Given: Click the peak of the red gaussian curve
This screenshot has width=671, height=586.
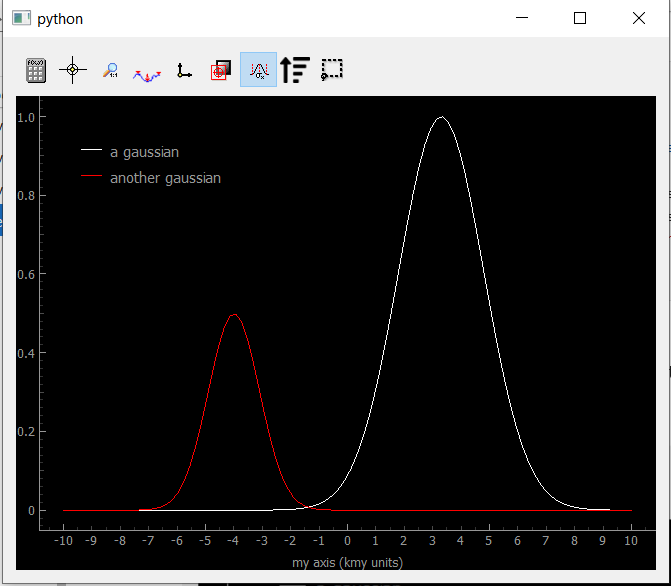Looking at the screenshot, I should click(234, 315).
